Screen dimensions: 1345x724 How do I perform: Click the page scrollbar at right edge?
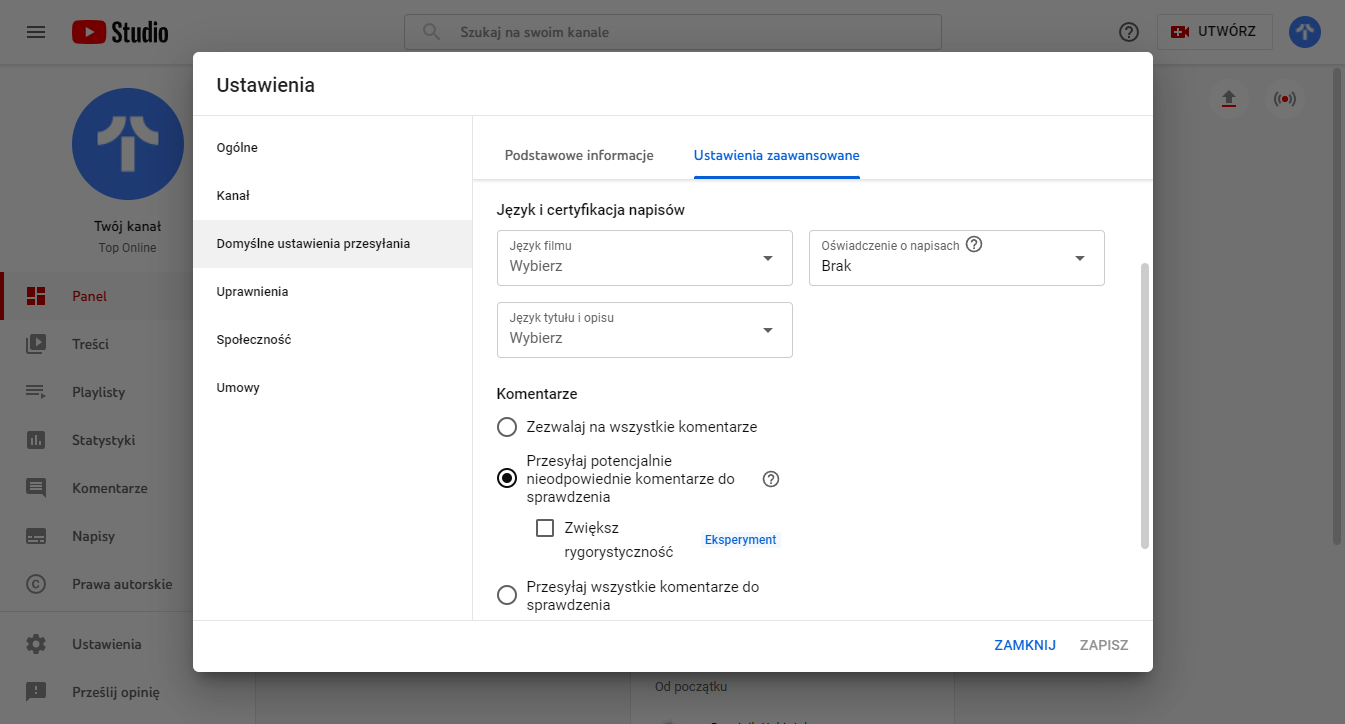1338,305
